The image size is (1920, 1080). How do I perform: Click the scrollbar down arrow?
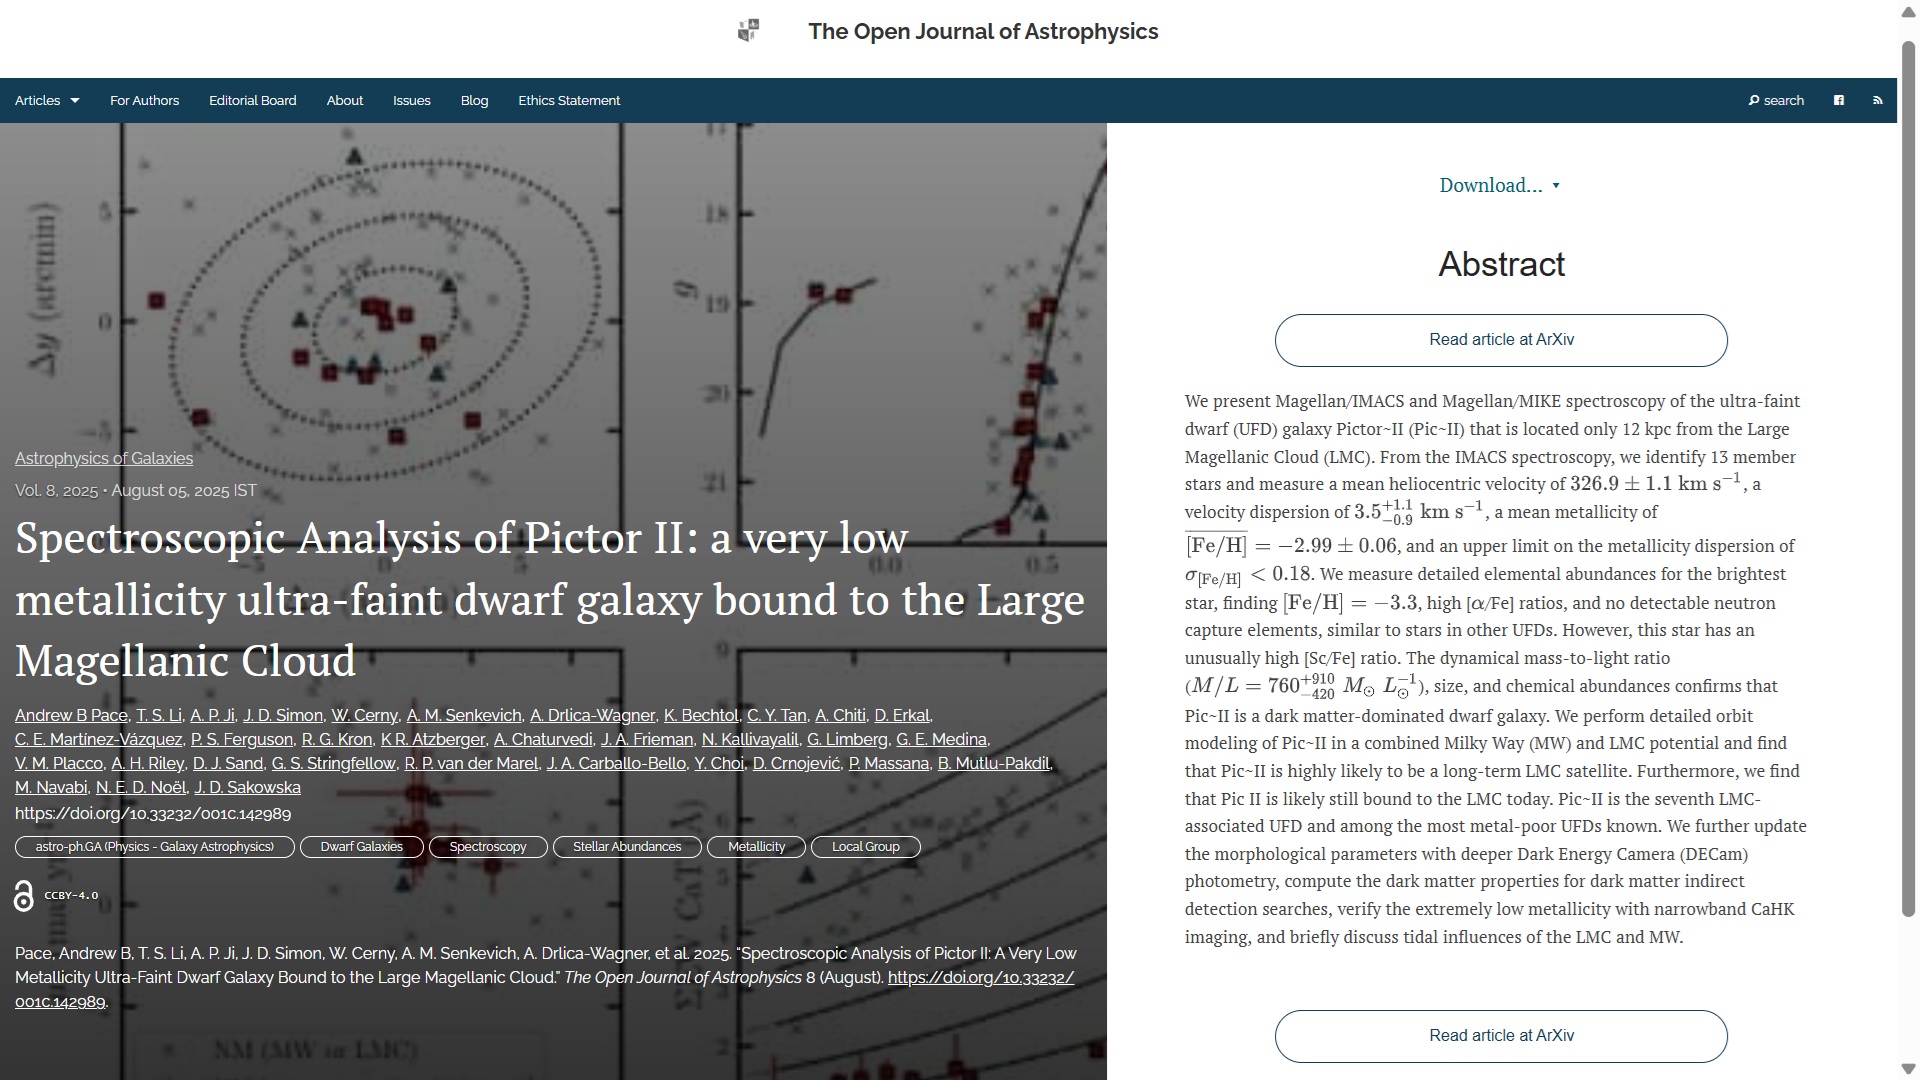click(1908, 1069)
